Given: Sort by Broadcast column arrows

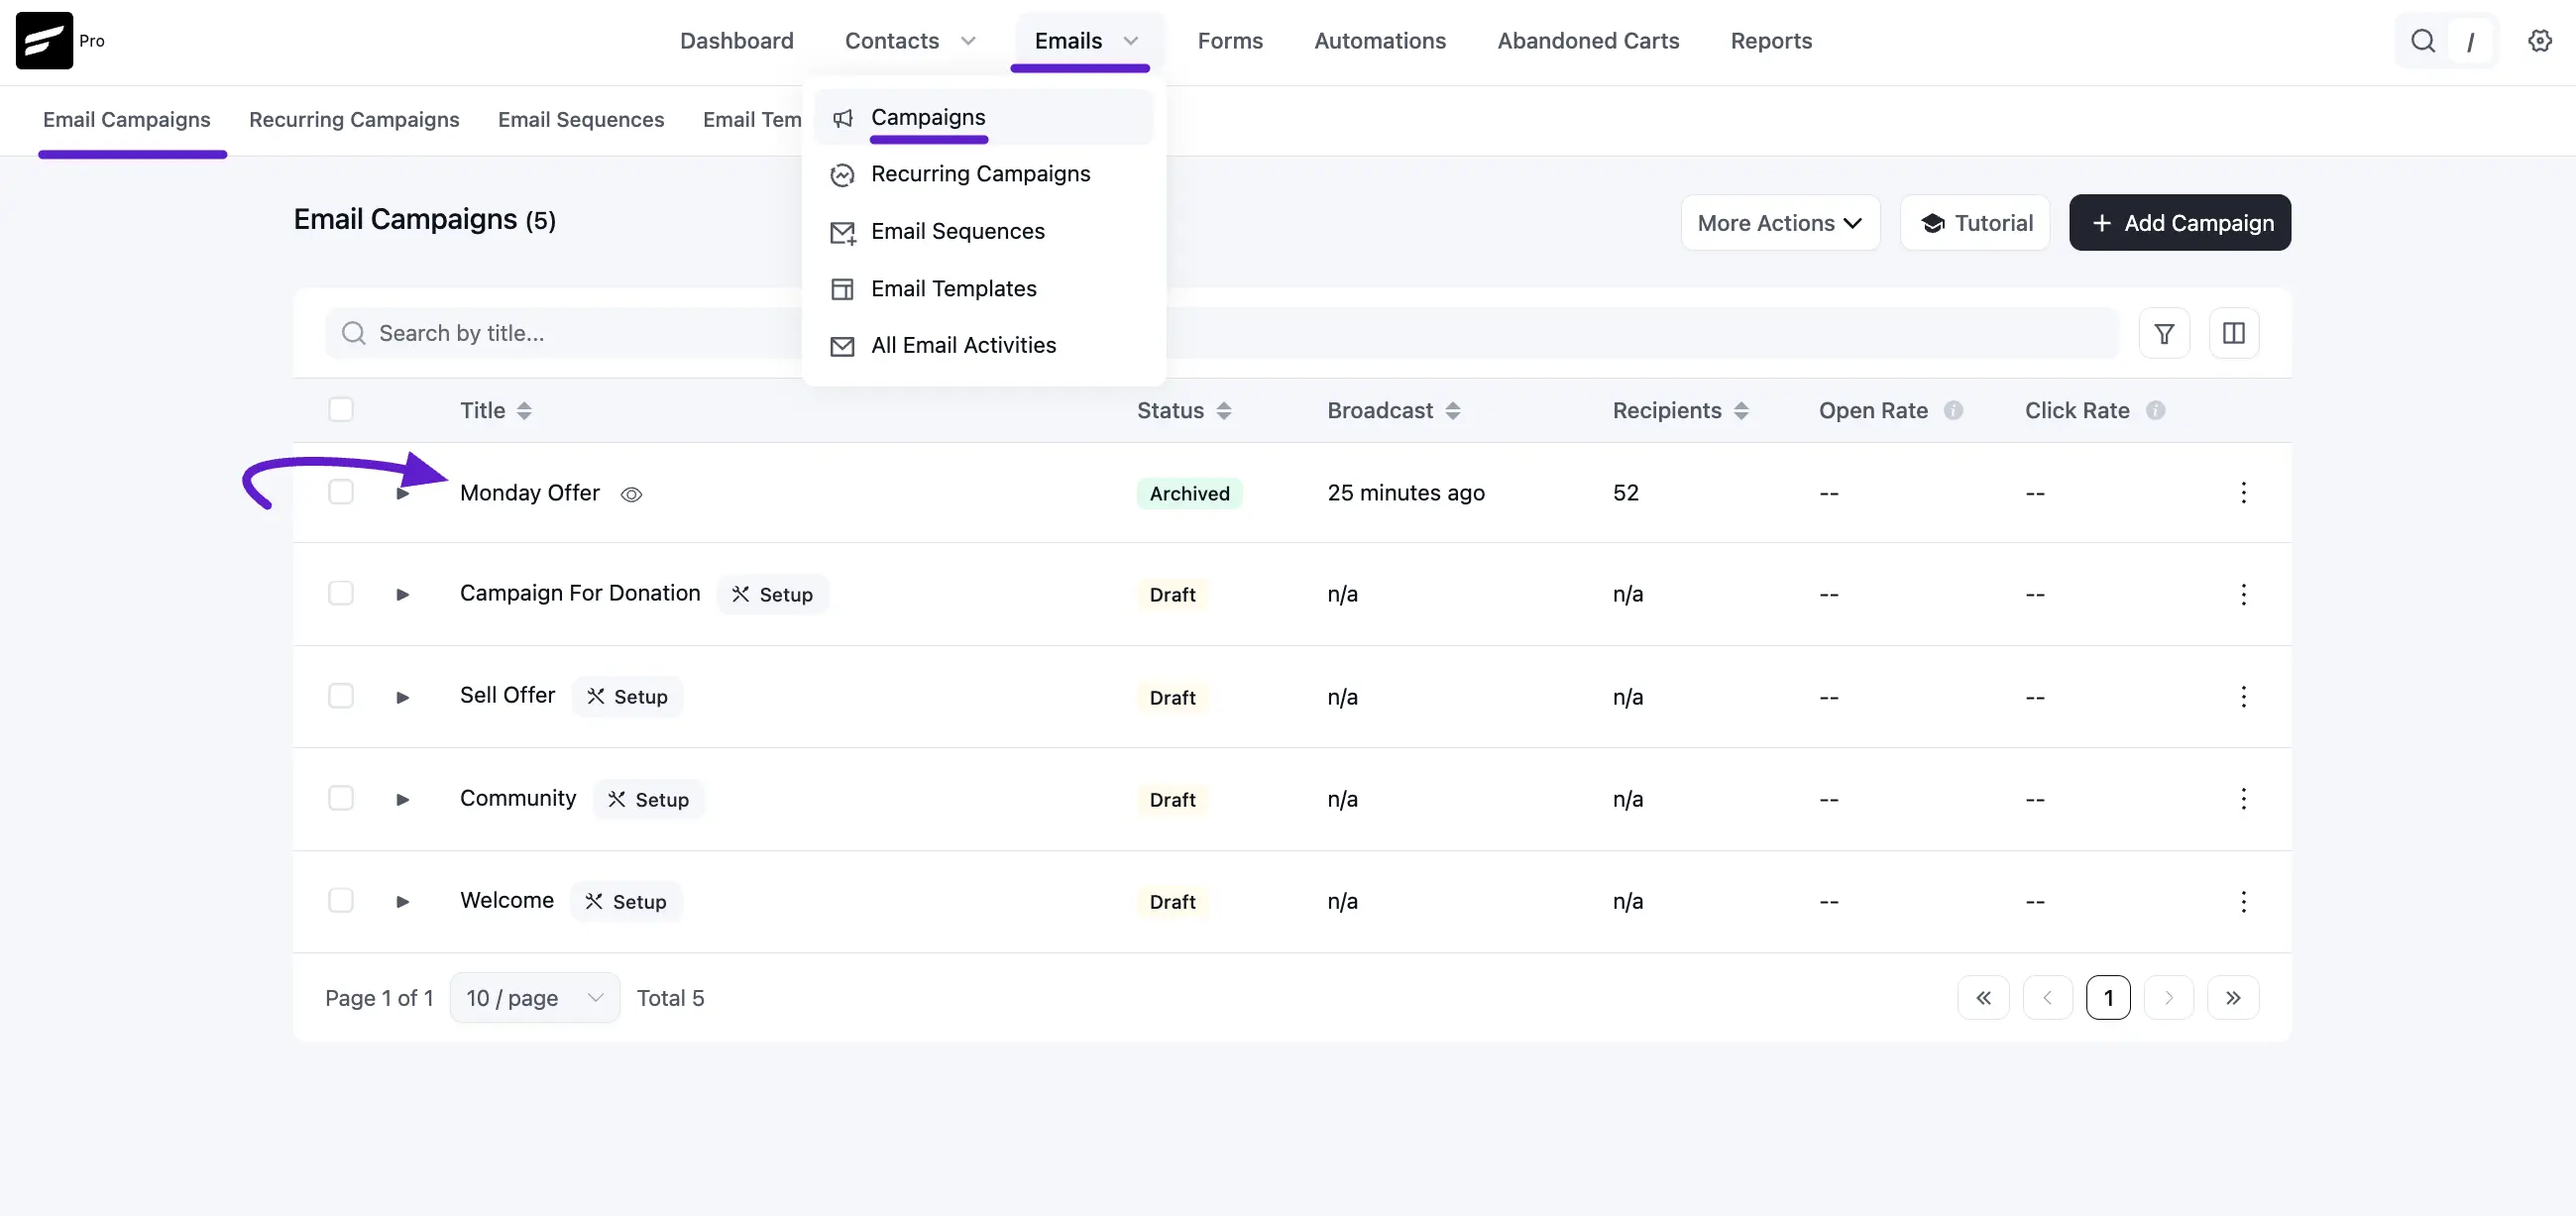Looking at the screenshot, I should [x=1452, y=411].
